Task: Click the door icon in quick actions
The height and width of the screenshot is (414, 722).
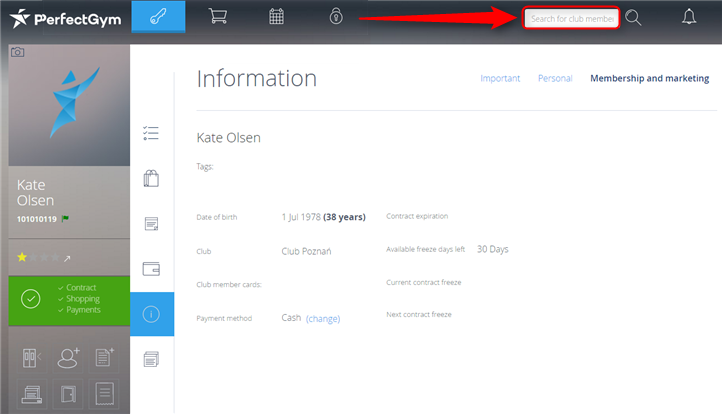Action: [x=68, y=394]
